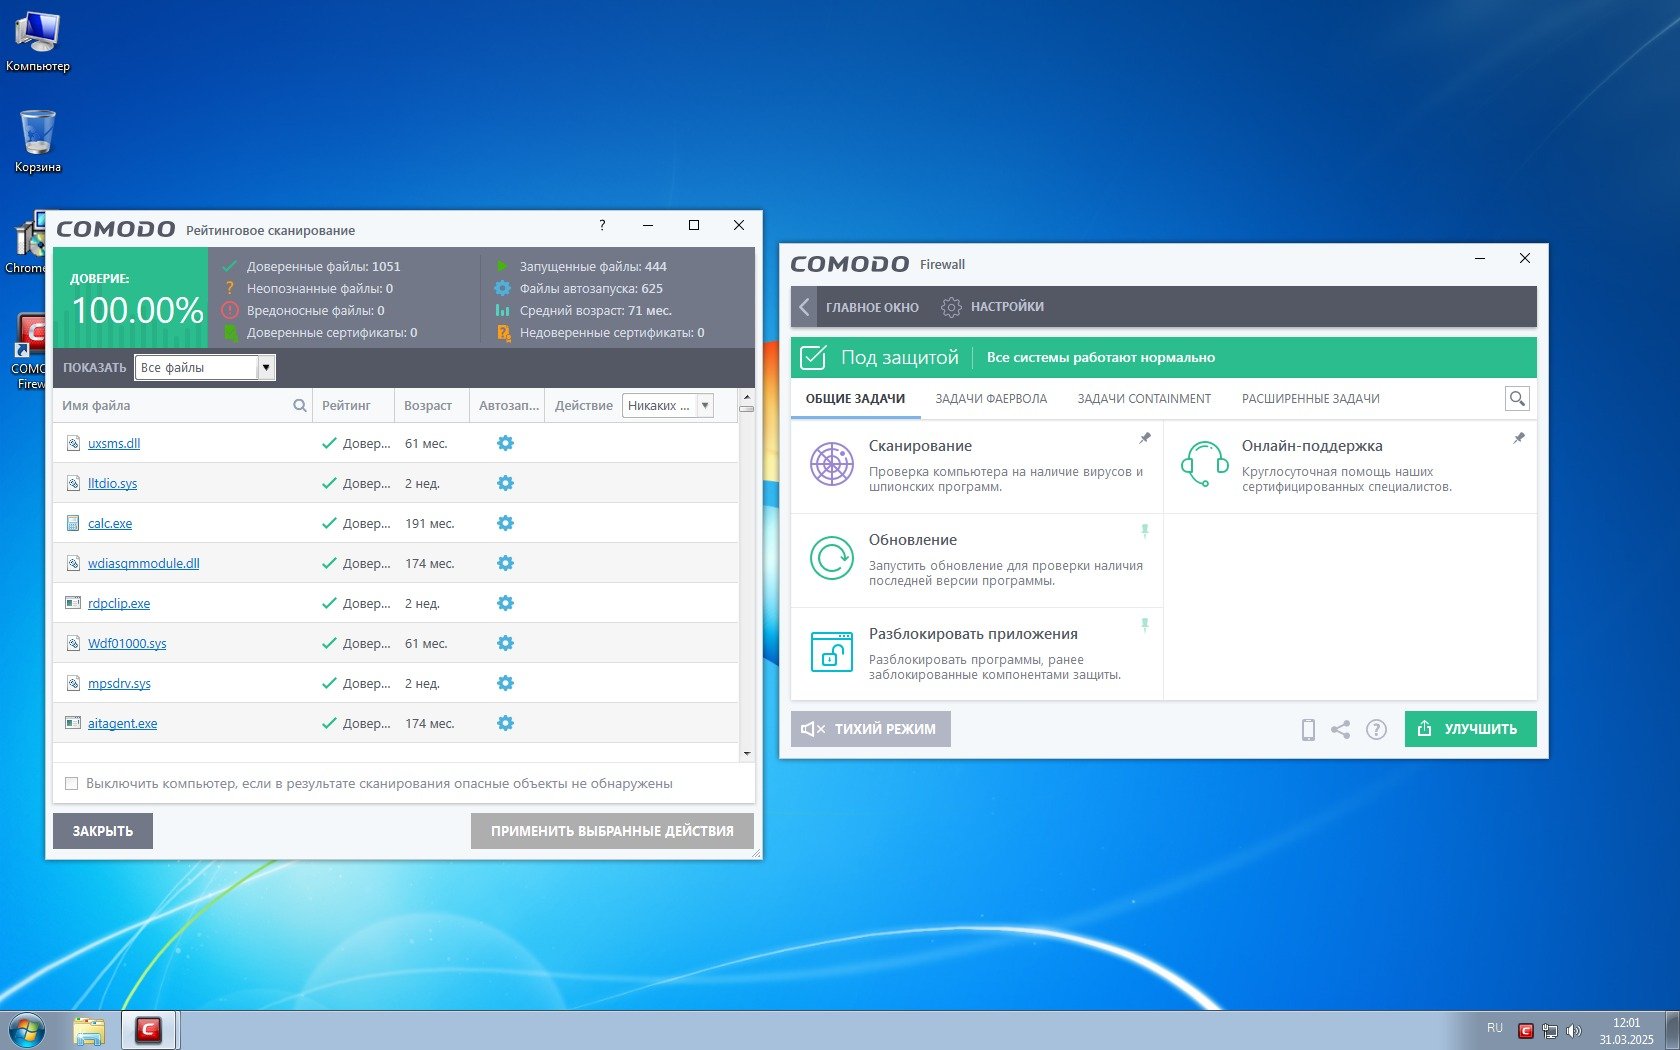Enable shutdown after scan checkbox
This screenshot has height=1050, width=1680.
pos(71,784)
